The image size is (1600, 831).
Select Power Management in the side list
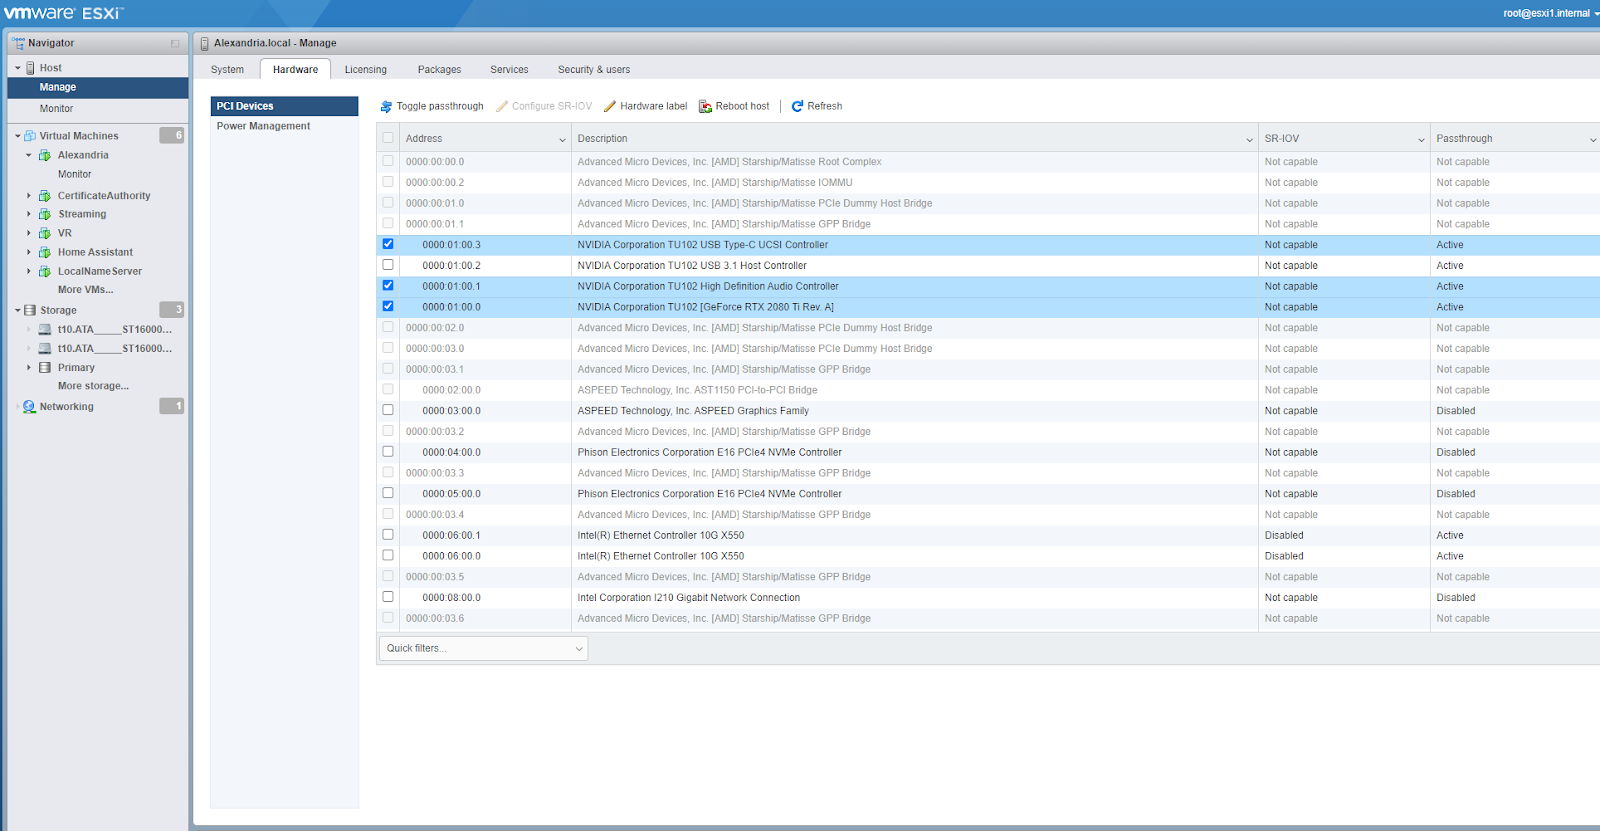click(284, 126)
